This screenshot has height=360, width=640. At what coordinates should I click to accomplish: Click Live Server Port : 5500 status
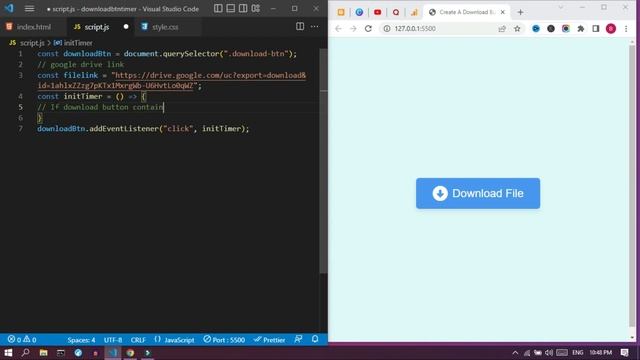point(224,340)
